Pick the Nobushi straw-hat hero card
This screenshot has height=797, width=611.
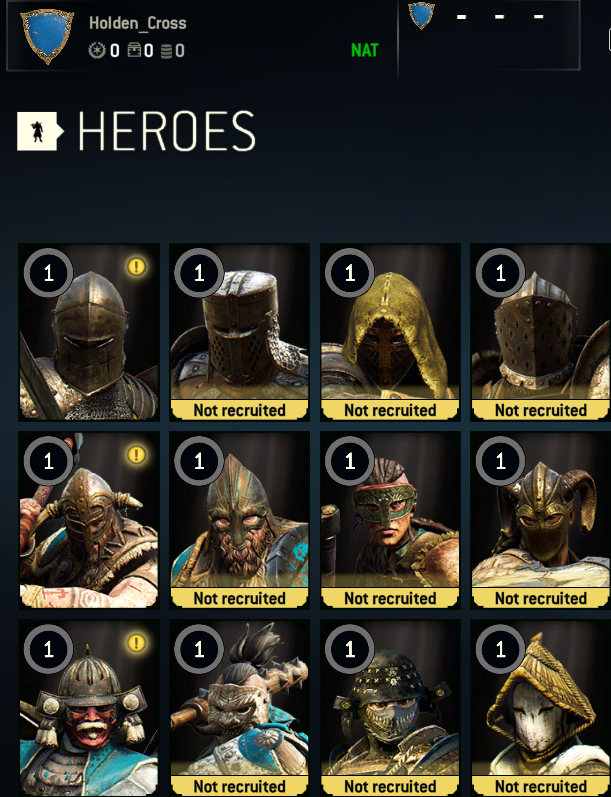[540, 708]
